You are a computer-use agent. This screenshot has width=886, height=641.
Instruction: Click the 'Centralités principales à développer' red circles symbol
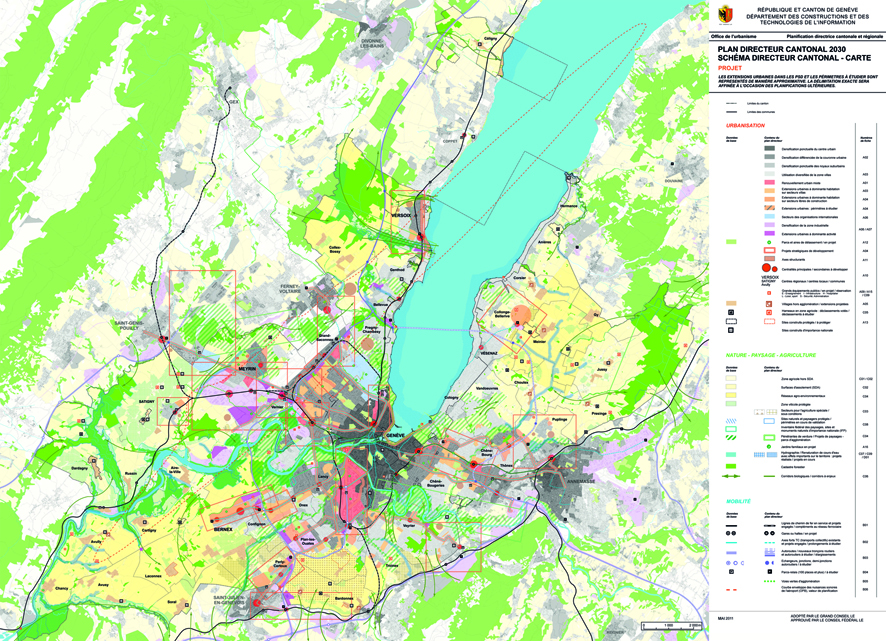(766, 268)
